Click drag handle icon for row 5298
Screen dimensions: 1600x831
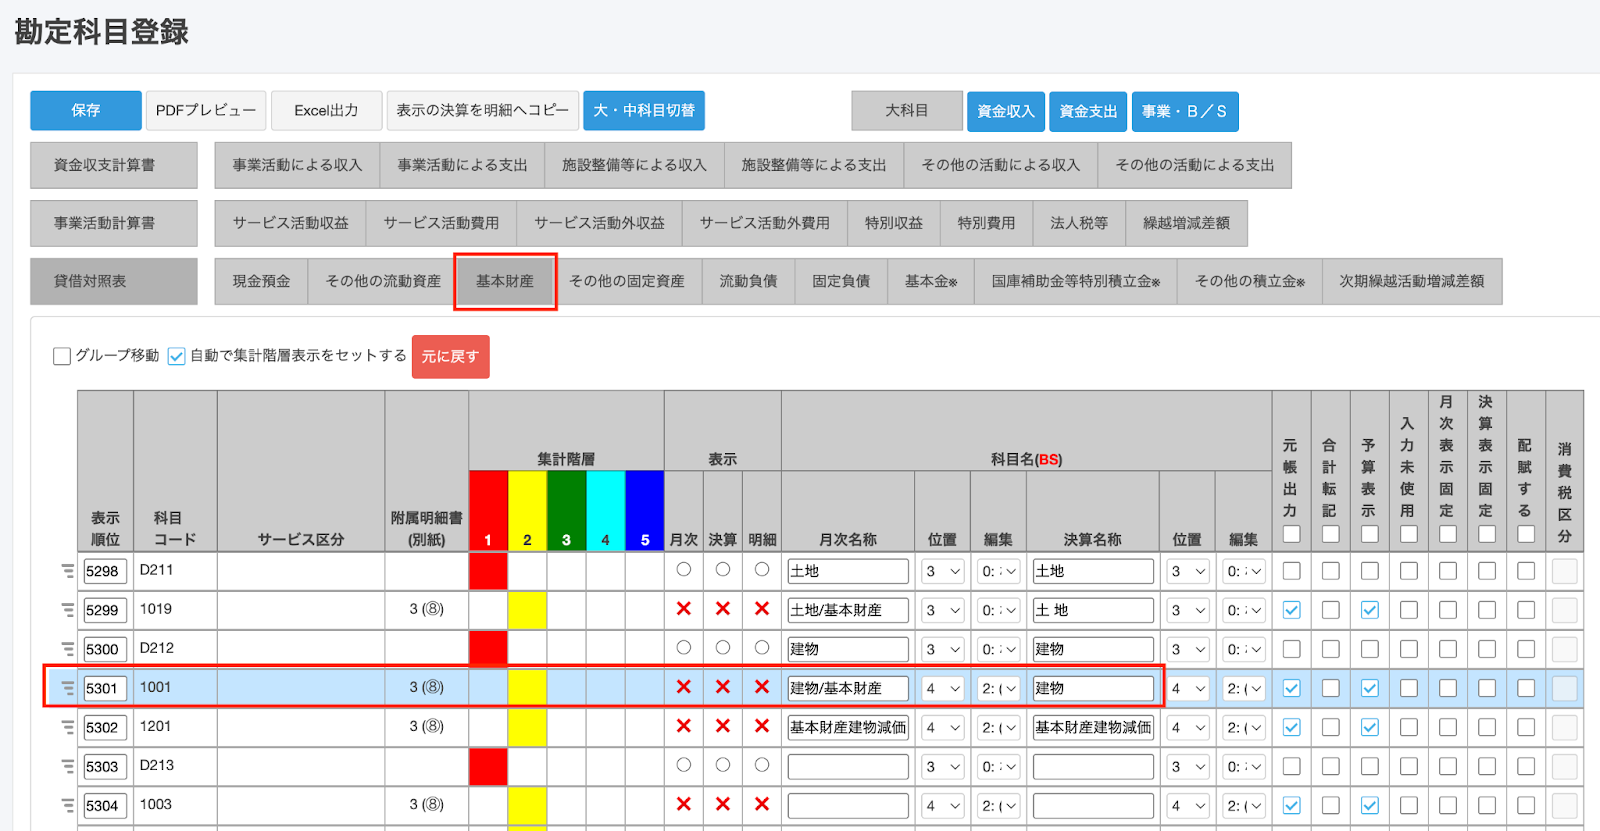(67, 571)
